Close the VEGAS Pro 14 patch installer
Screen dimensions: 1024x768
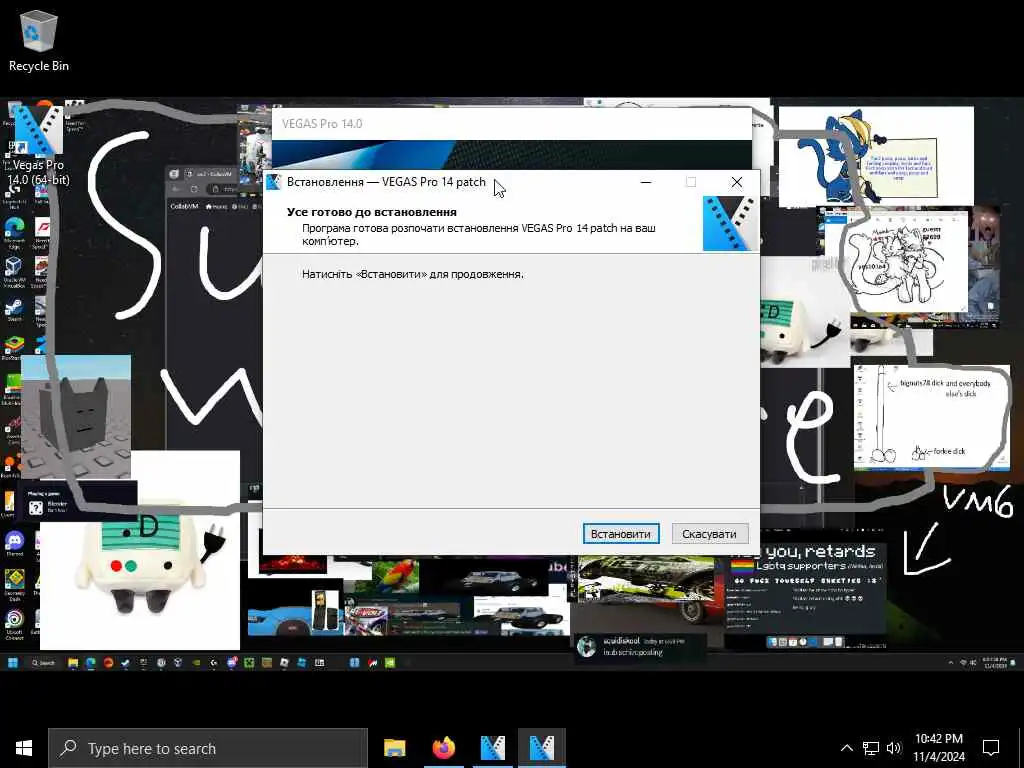[x=737, y=182]
